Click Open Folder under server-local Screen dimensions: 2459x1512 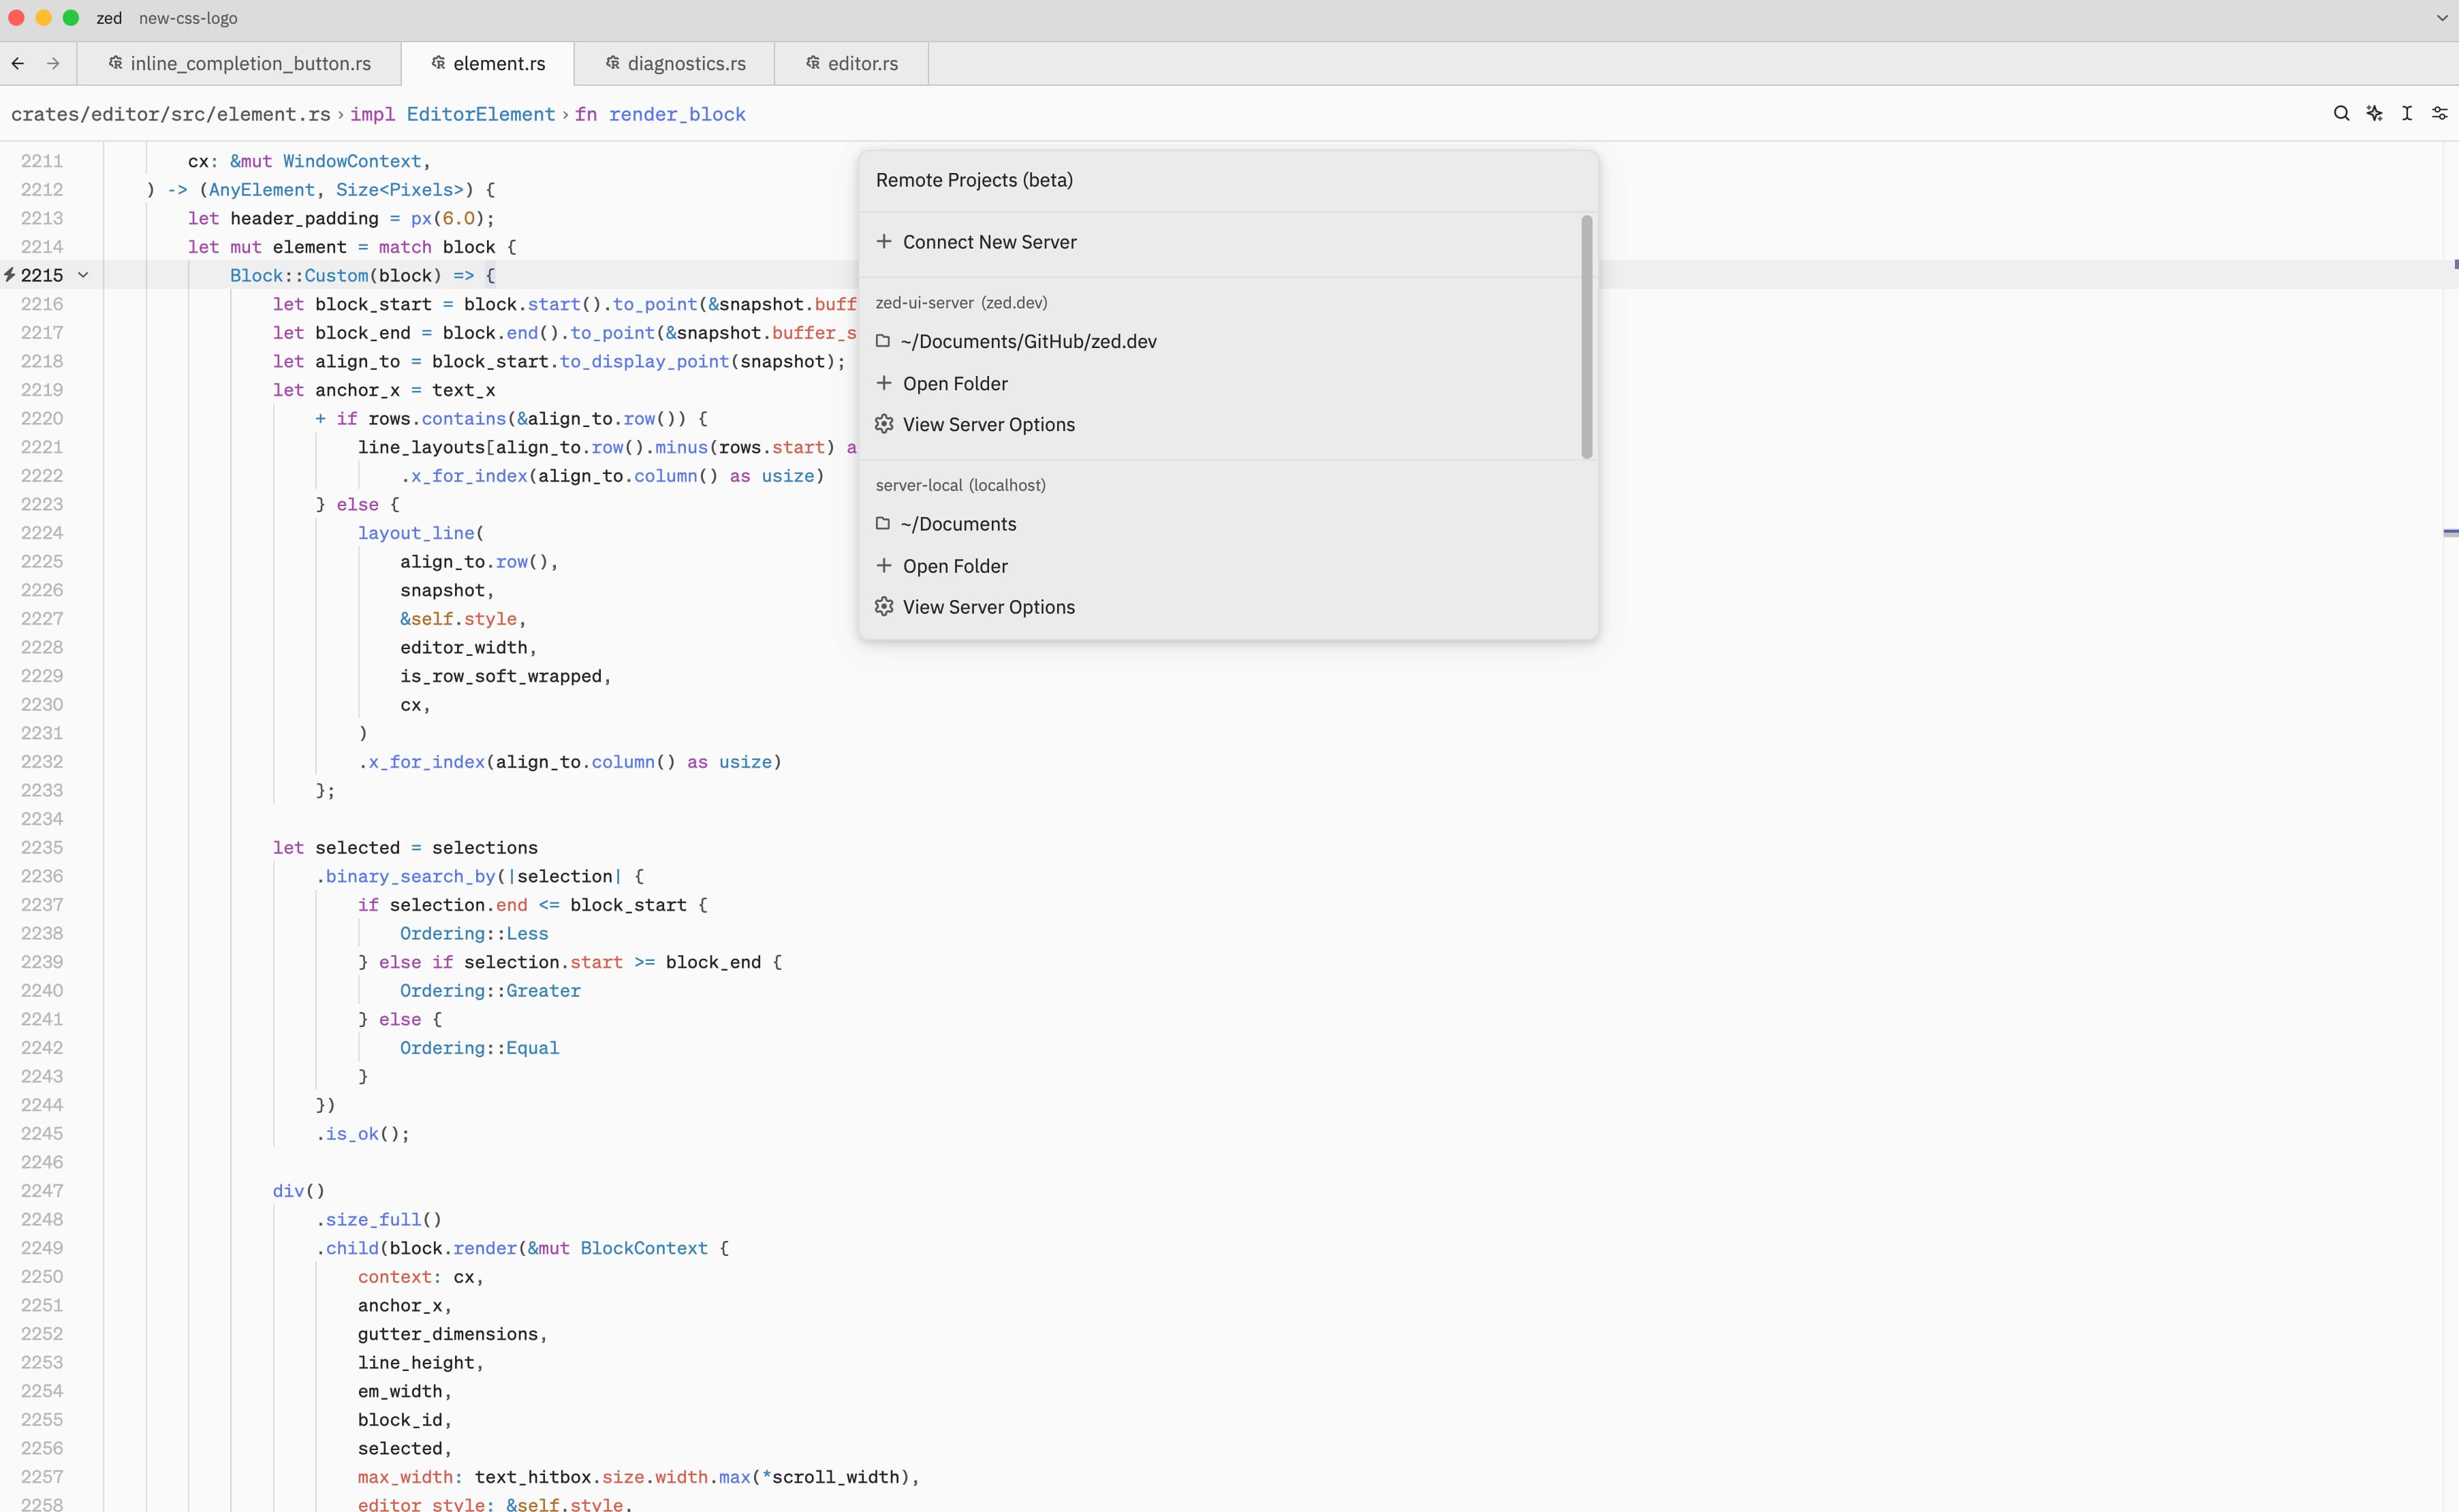[x=955, y=565]
